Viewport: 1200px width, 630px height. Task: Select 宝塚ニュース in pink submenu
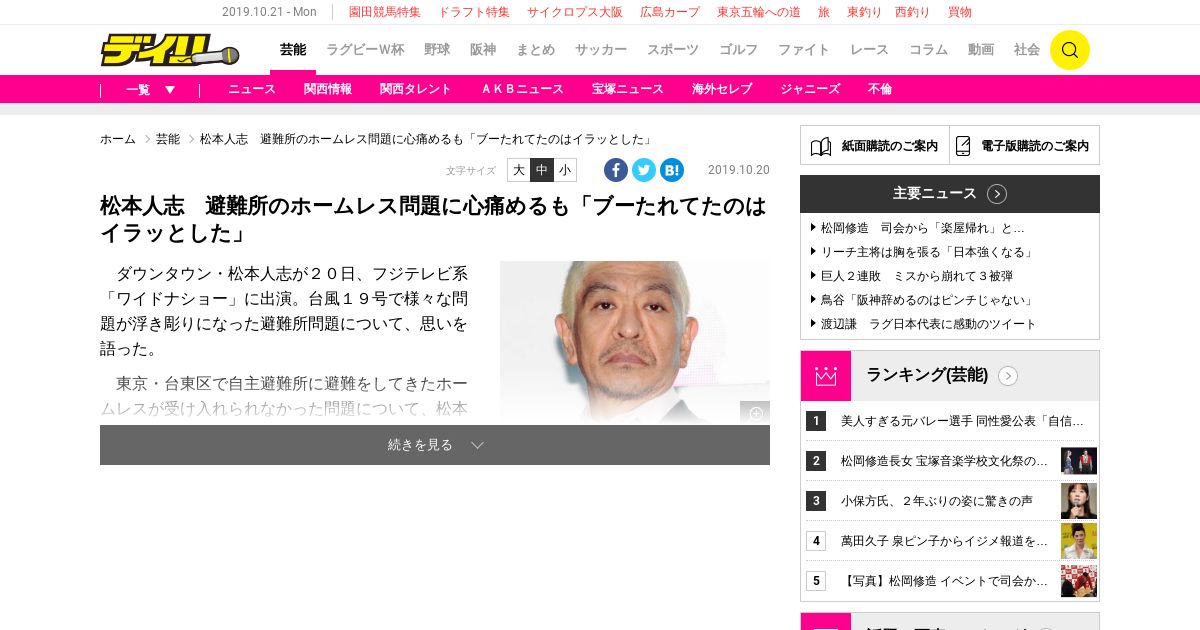pos(628,89)
